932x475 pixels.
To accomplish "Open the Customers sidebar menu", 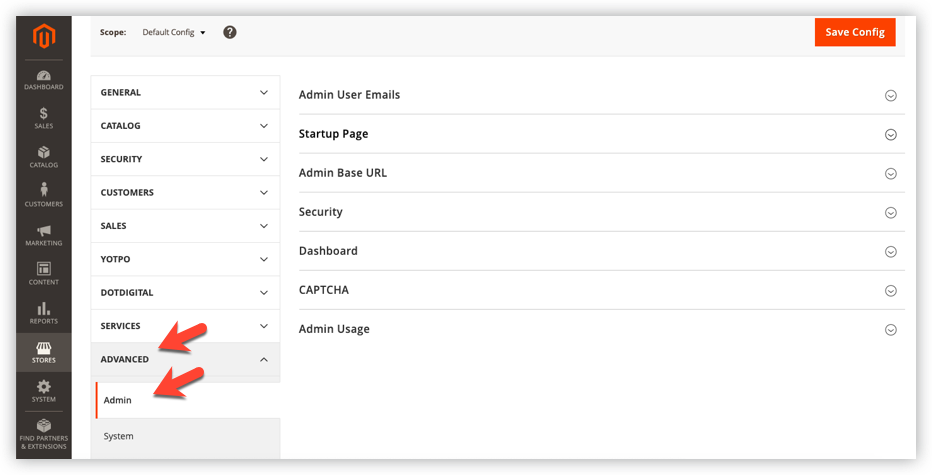I will pos(43,196).
